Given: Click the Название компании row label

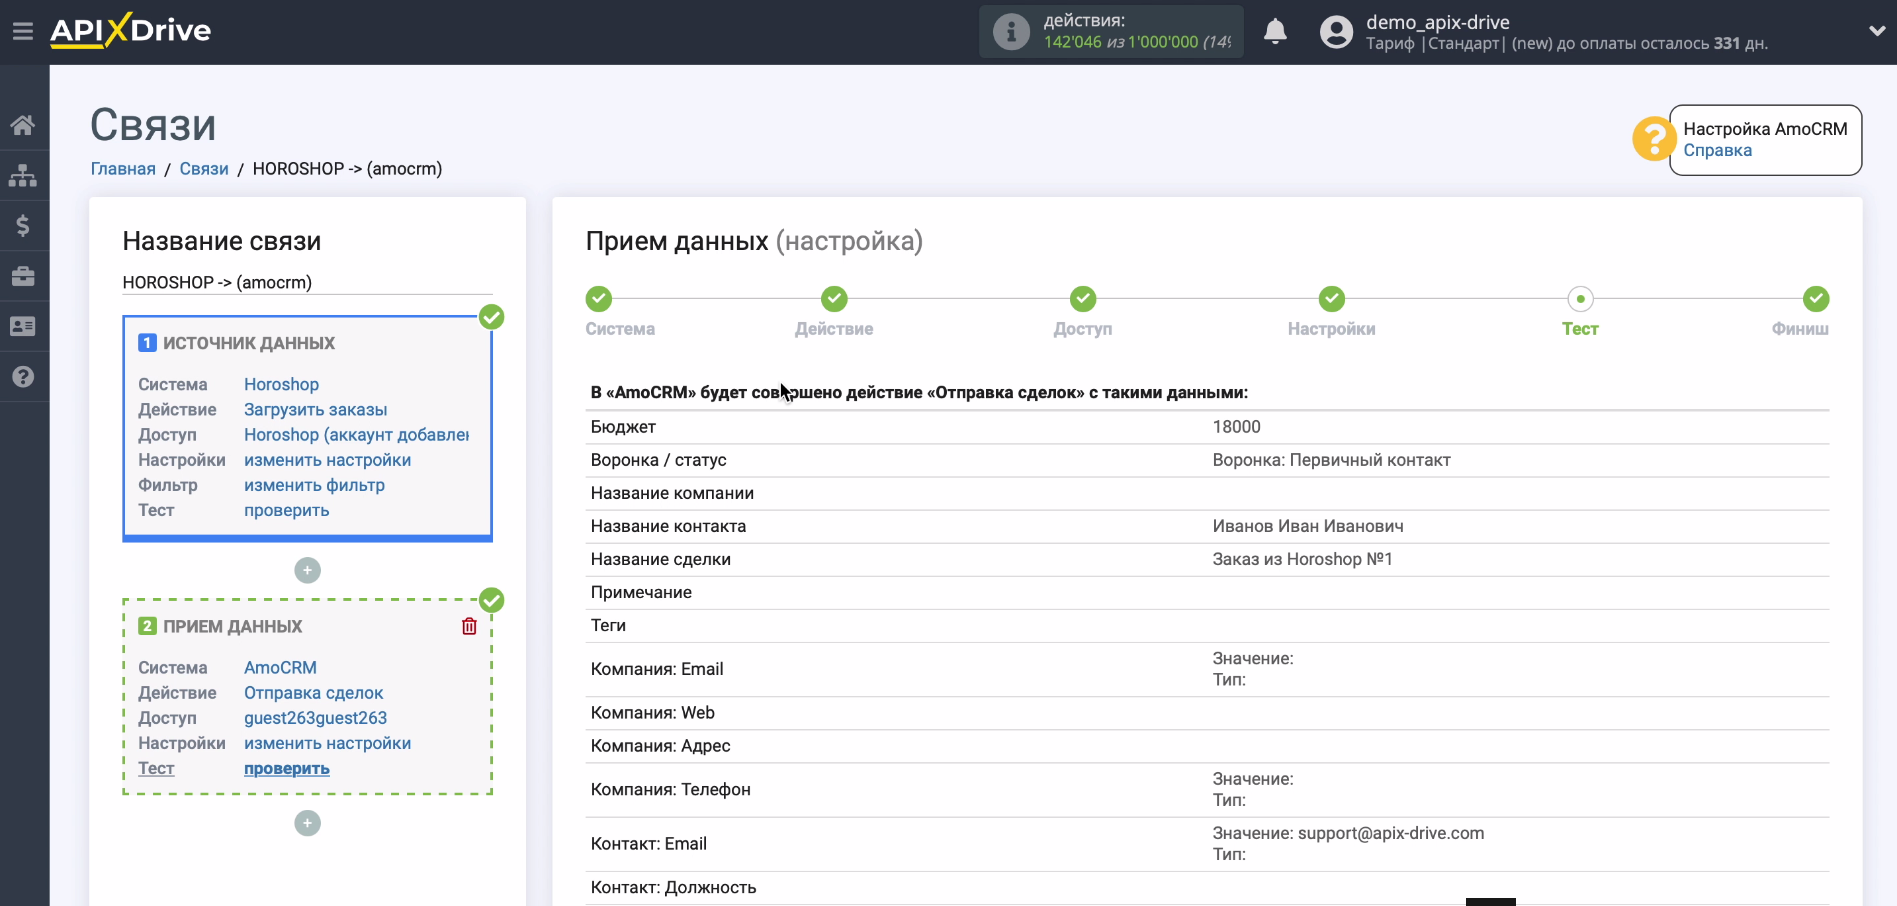Looking at the screenshot, I should (x=672, y=493).
